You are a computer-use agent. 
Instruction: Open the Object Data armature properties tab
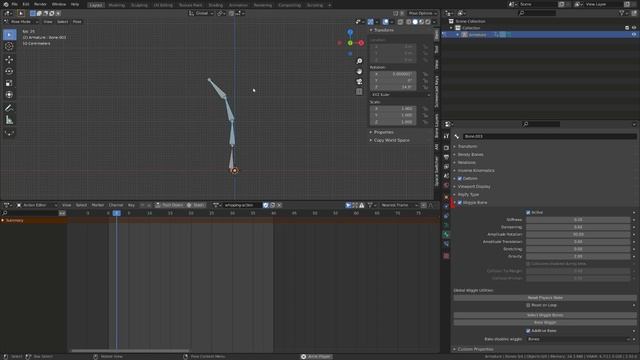tap(446, 225)
